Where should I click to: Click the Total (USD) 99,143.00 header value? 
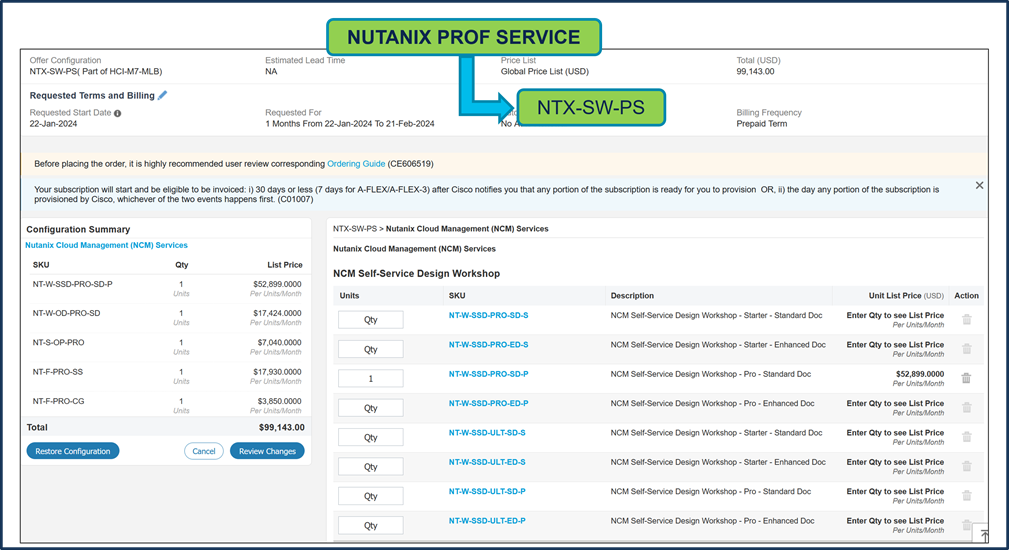click(755, 71)
